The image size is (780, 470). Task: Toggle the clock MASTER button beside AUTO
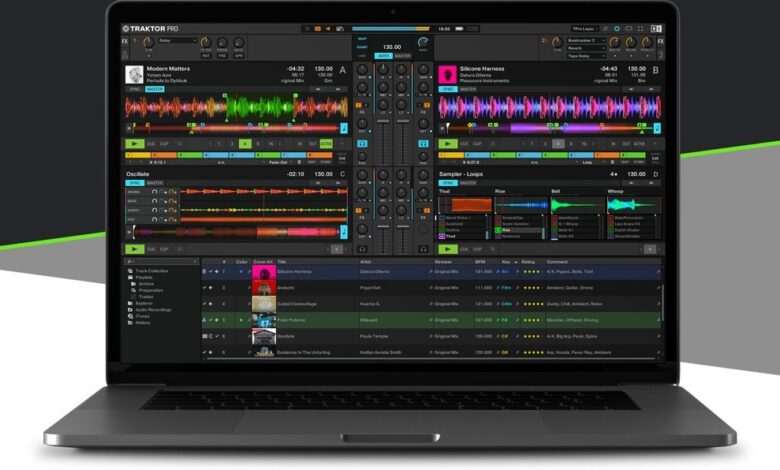coord(402,56)
